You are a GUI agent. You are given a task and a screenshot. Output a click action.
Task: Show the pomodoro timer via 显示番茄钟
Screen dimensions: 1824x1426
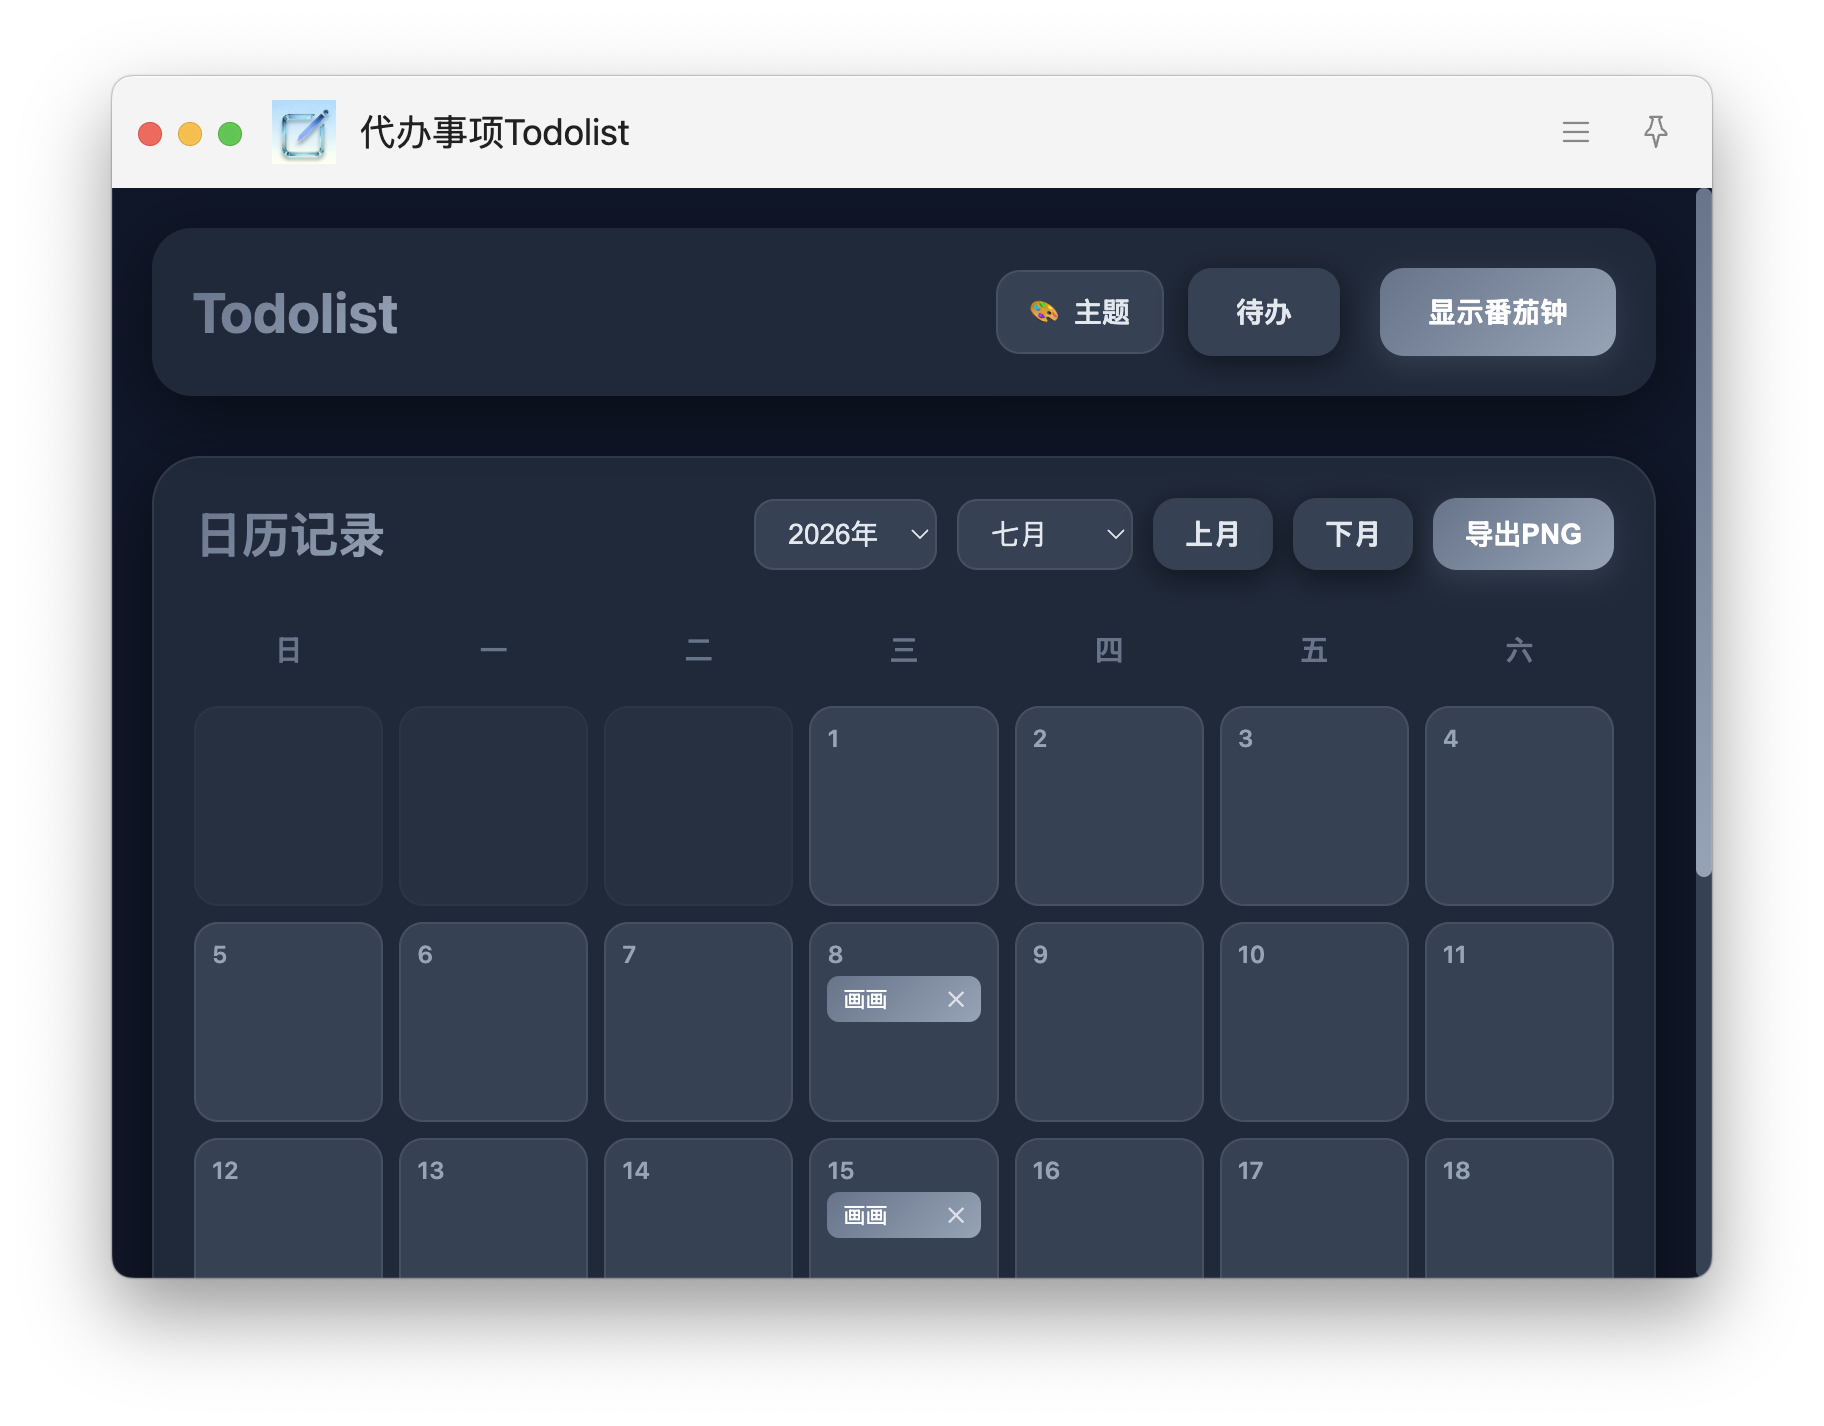(1497, 312)
